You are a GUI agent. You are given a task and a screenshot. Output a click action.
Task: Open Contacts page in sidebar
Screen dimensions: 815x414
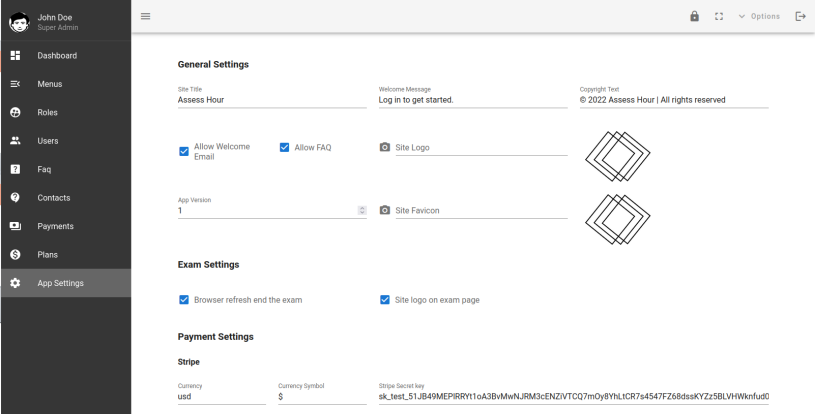tap(54, 198)
